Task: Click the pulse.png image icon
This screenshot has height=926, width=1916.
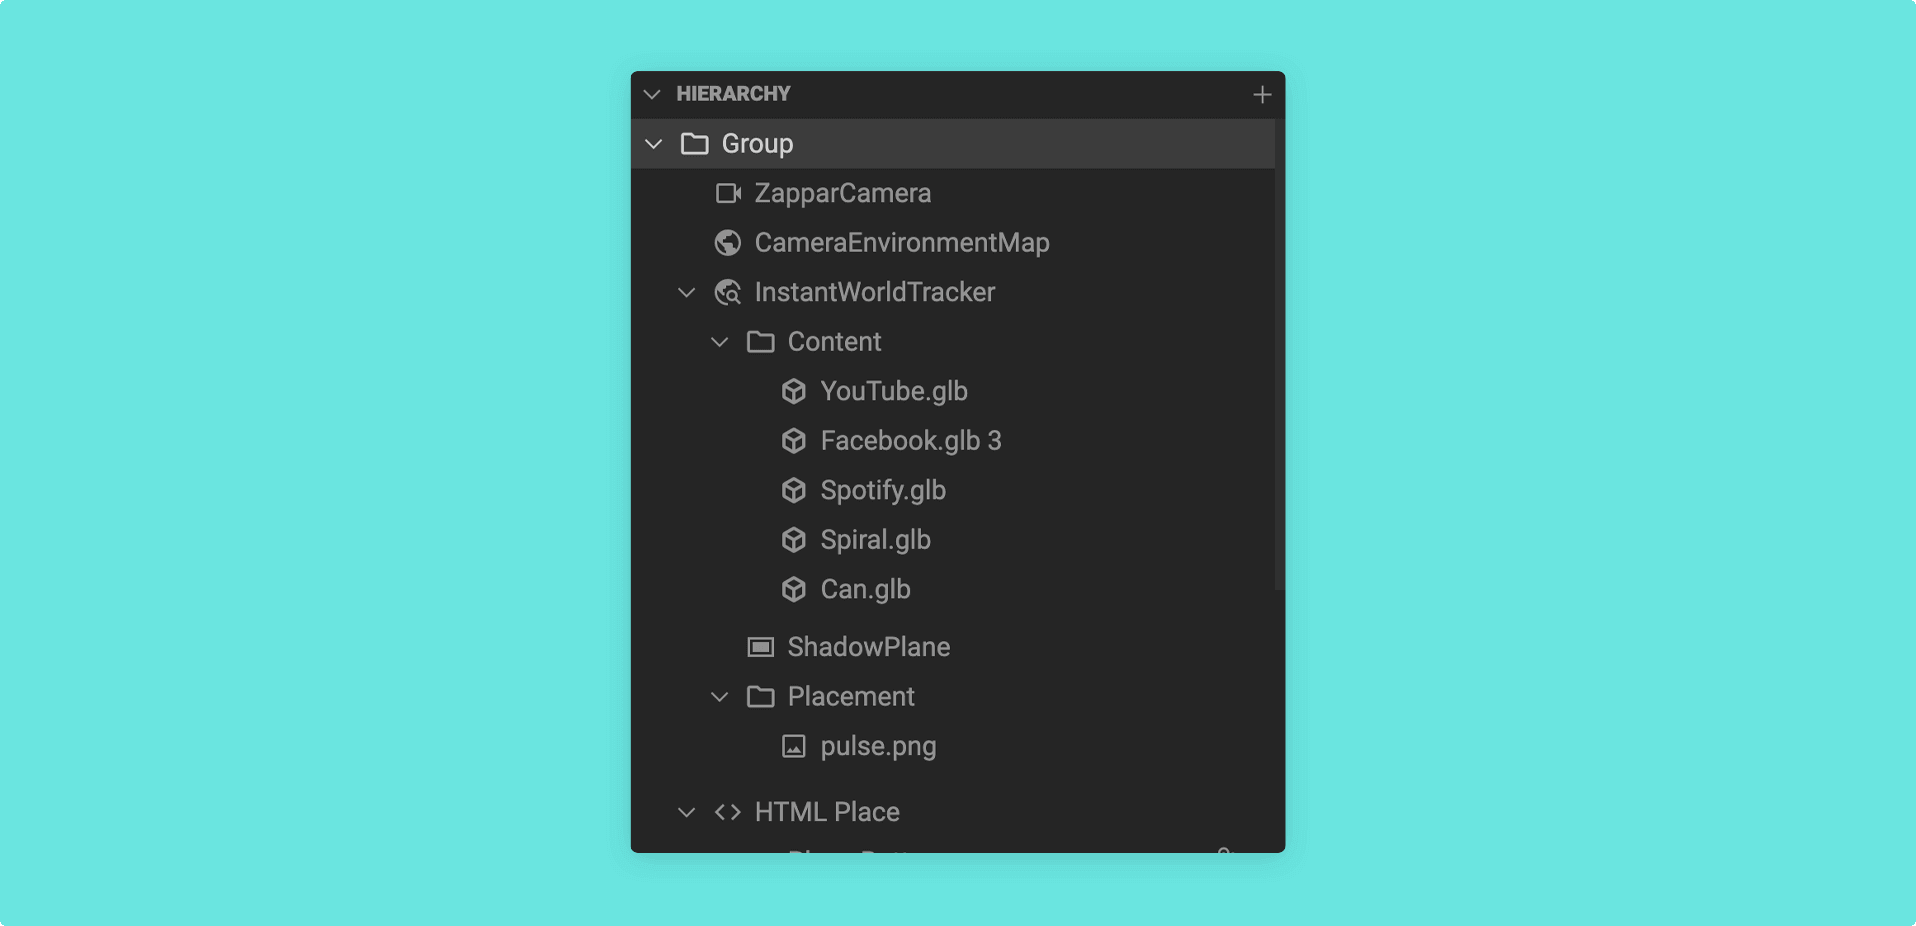Action: point(794,746)
